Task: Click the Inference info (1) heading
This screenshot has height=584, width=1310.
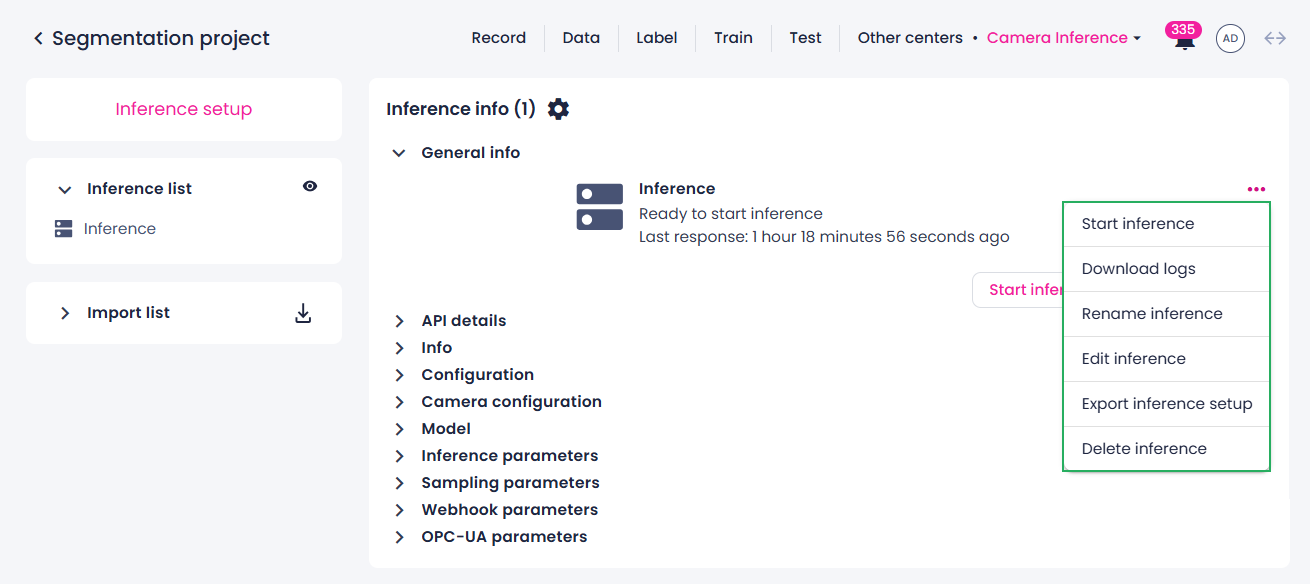Action: [461, 109]
